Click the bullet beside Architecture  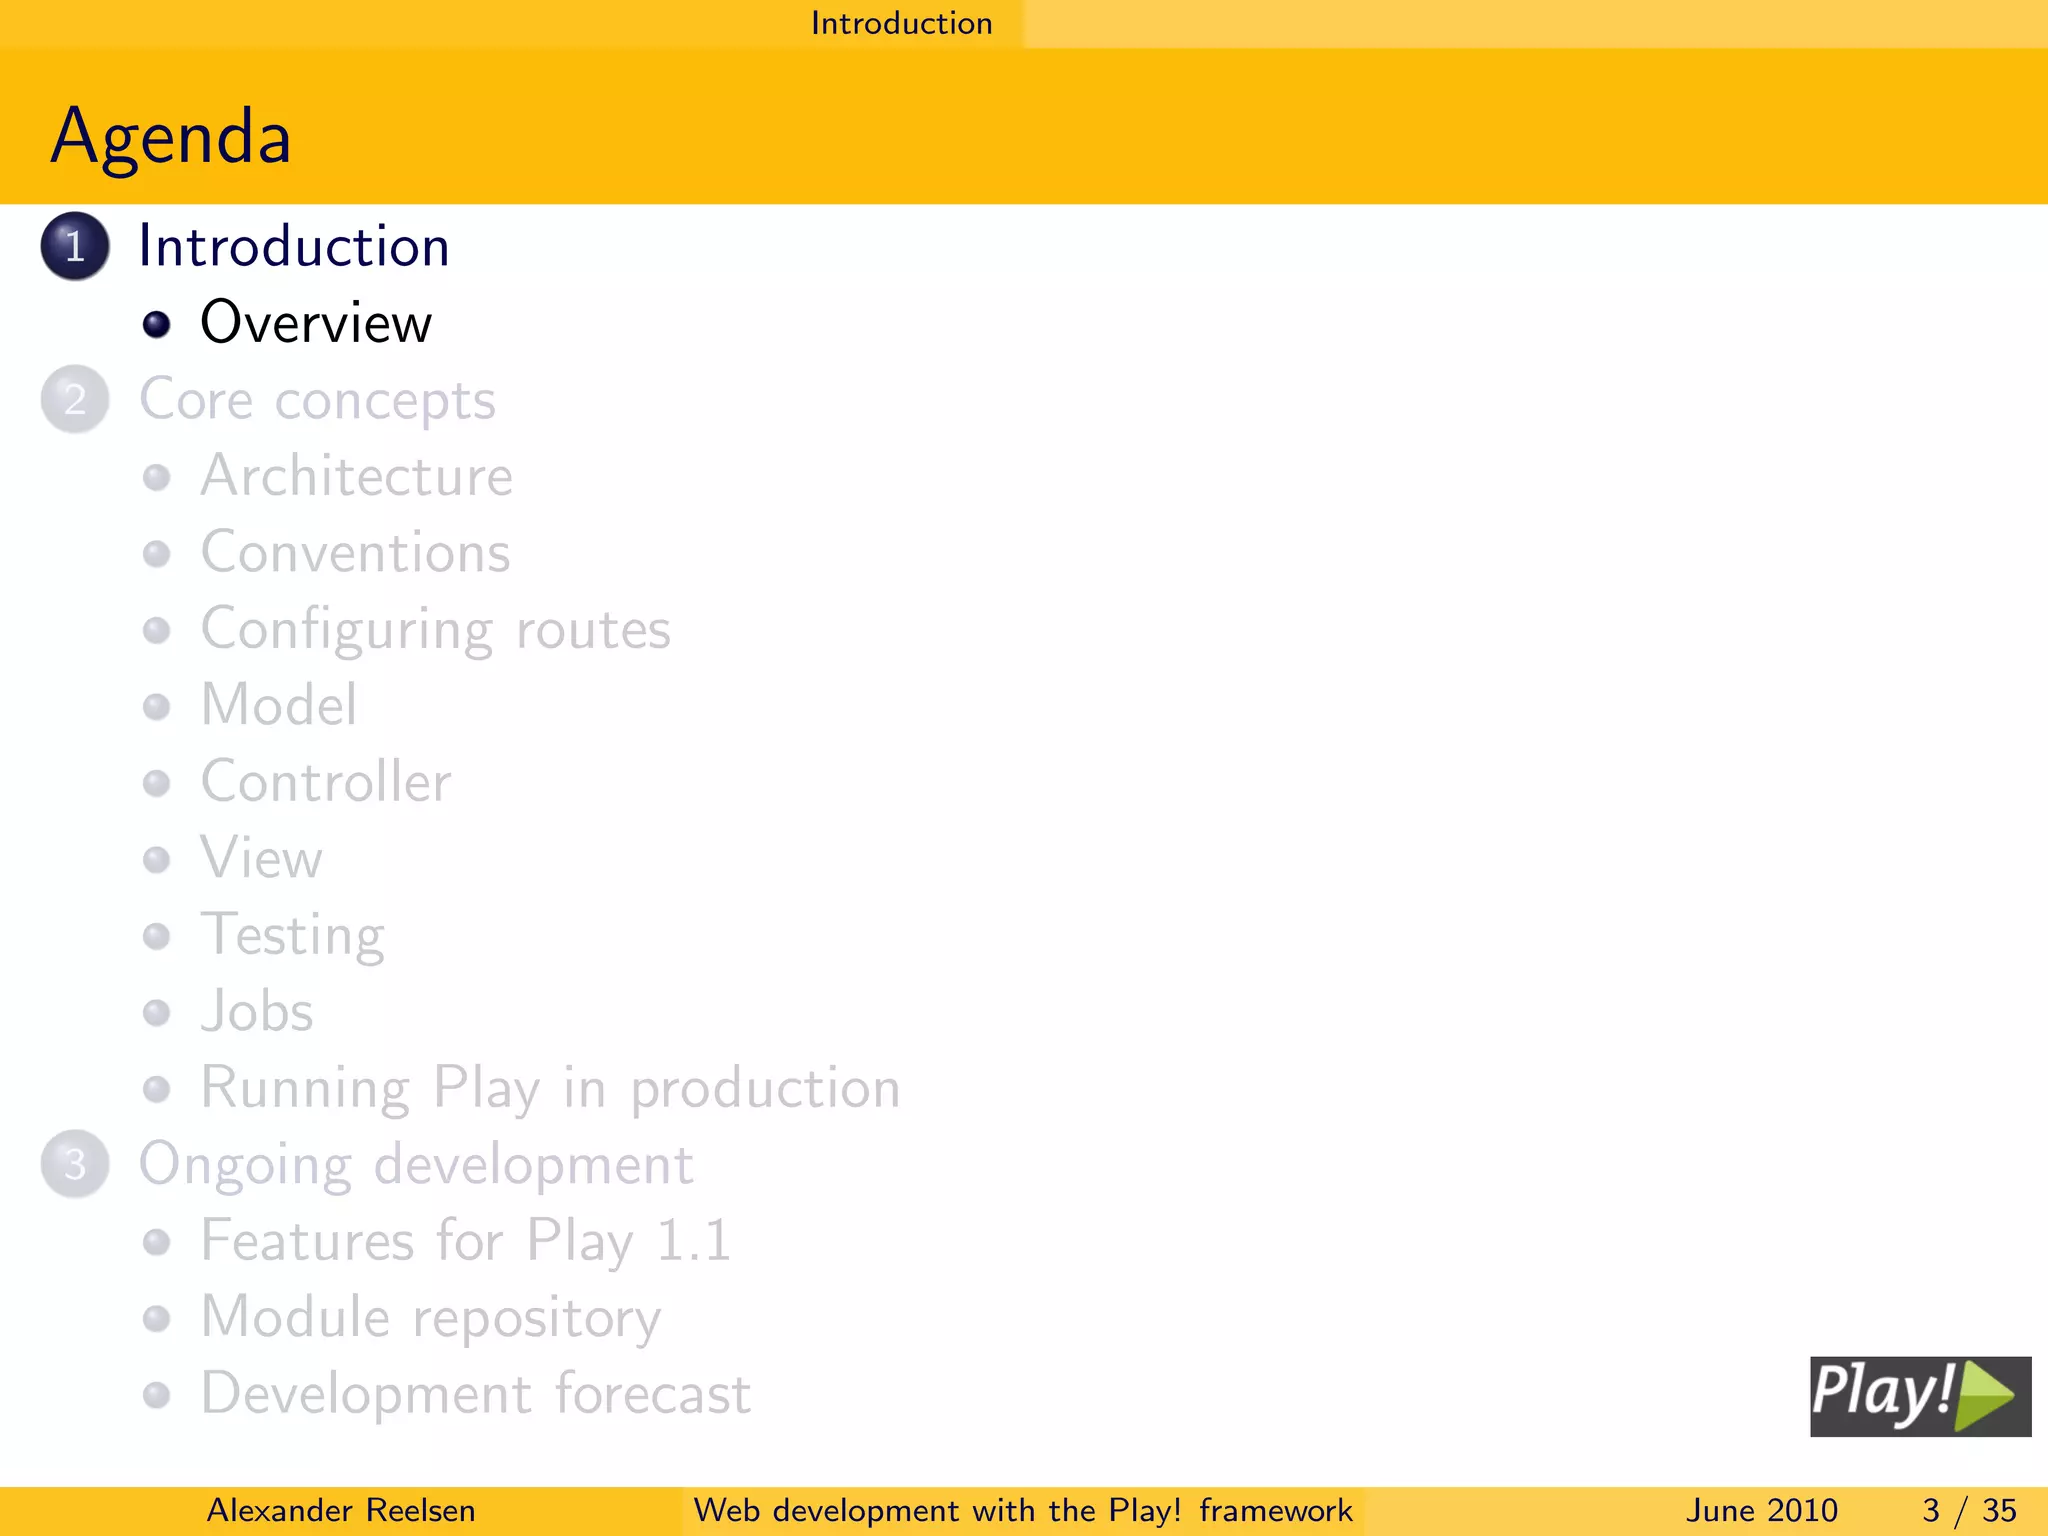(x=156, y=477)
